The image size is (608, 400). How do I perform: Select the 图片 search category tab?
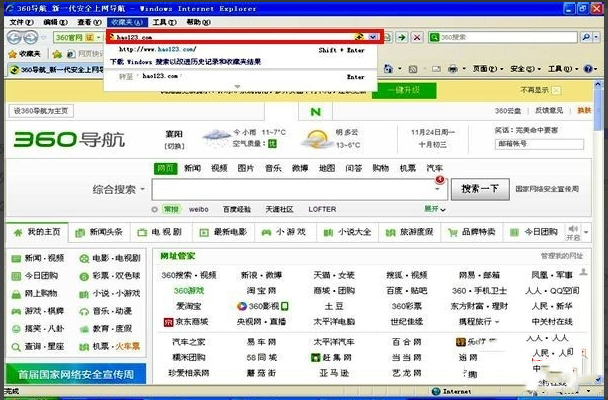(x=245, y=168)
